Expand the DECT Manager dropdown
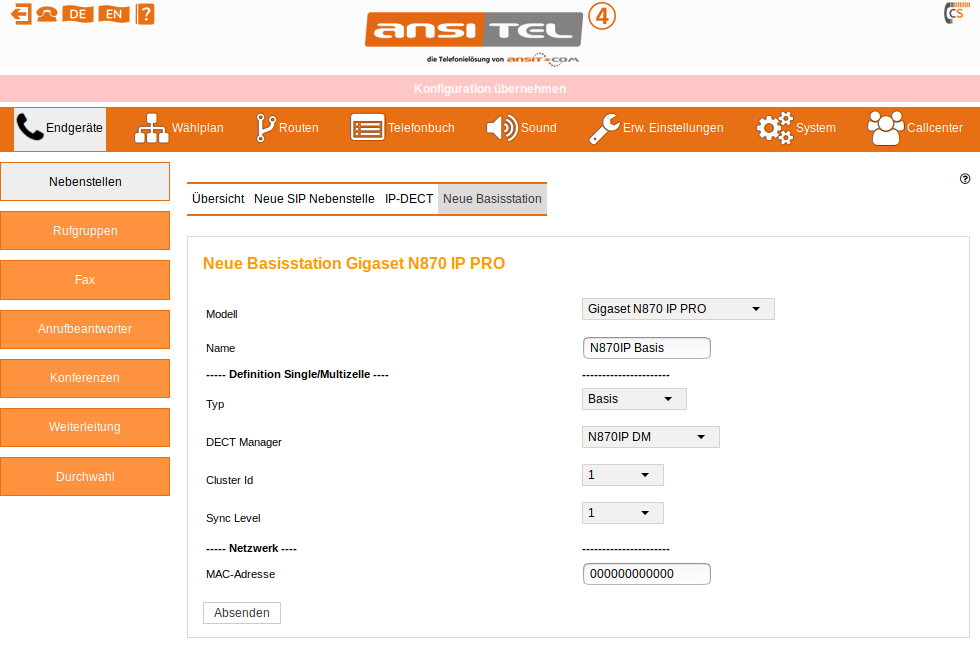980x653 pixels. tap(650, 437)
